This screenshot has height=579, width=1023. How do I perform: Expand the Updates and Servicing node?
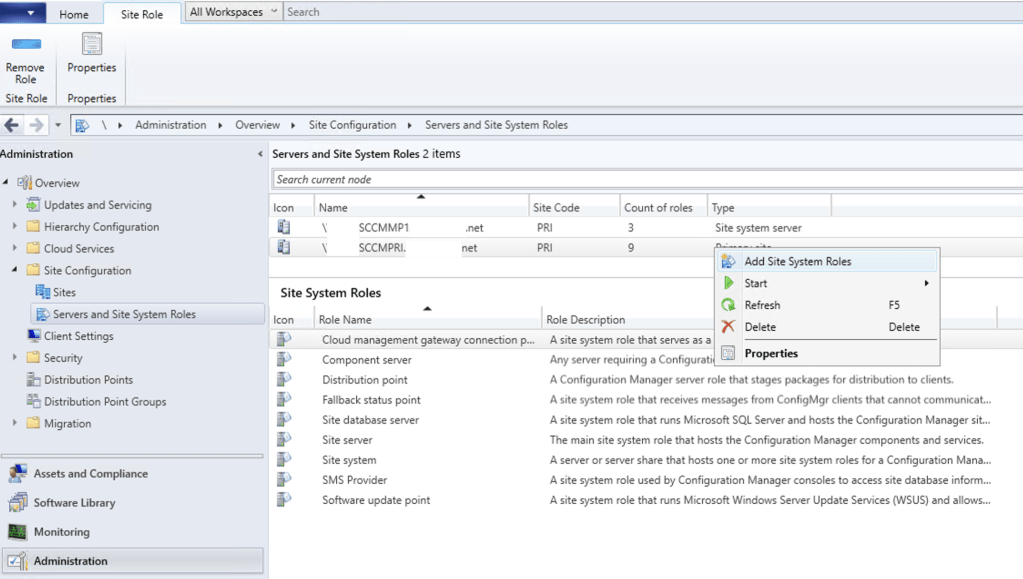pos(15,205)
